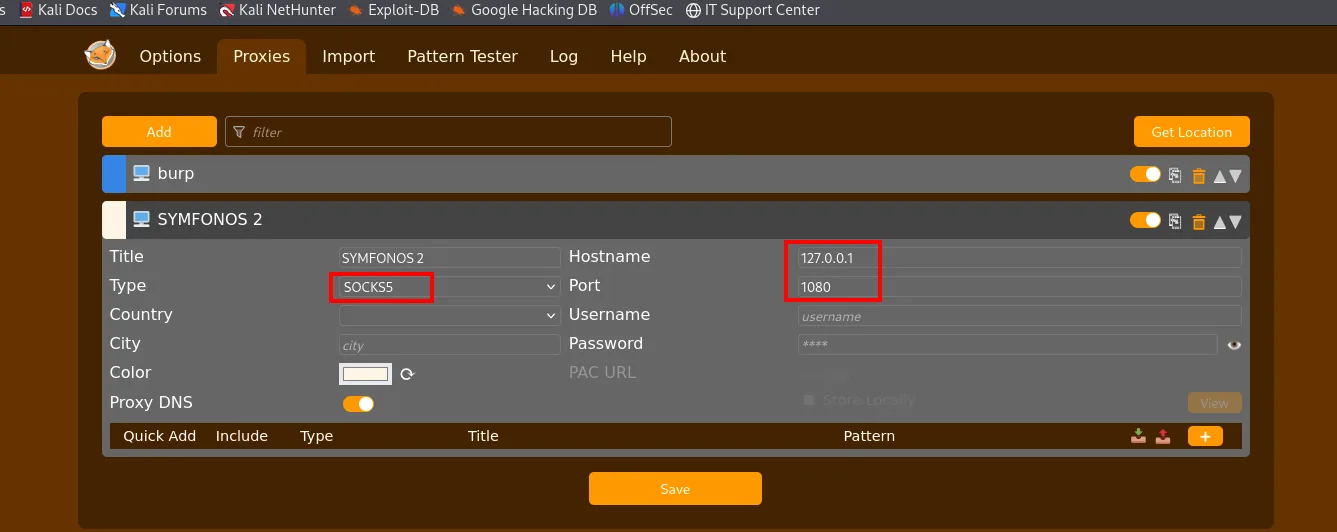Open the Help tab

pyautogui.click(x=628, y=56)
